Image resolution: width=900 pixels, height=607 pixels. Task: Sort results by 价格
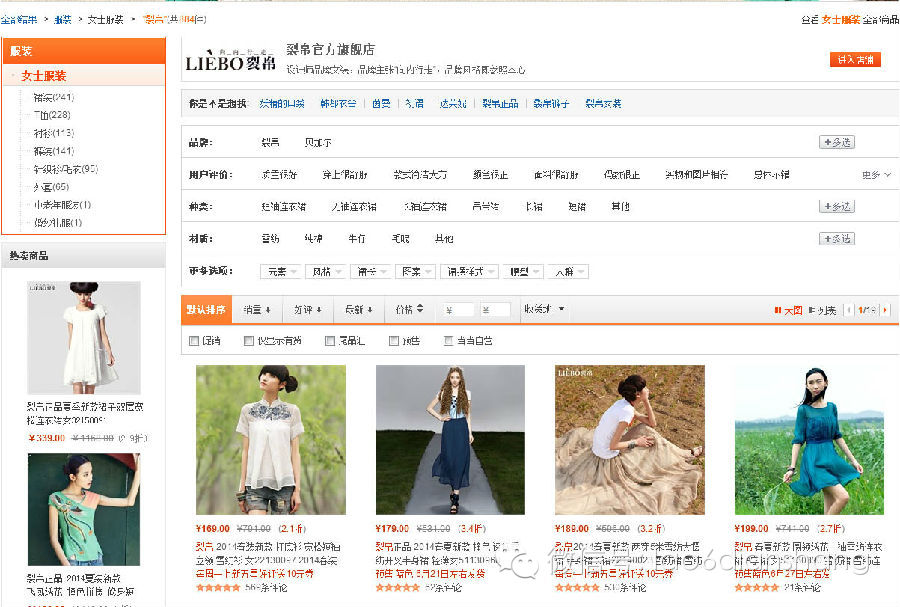(x=409, y=310)
